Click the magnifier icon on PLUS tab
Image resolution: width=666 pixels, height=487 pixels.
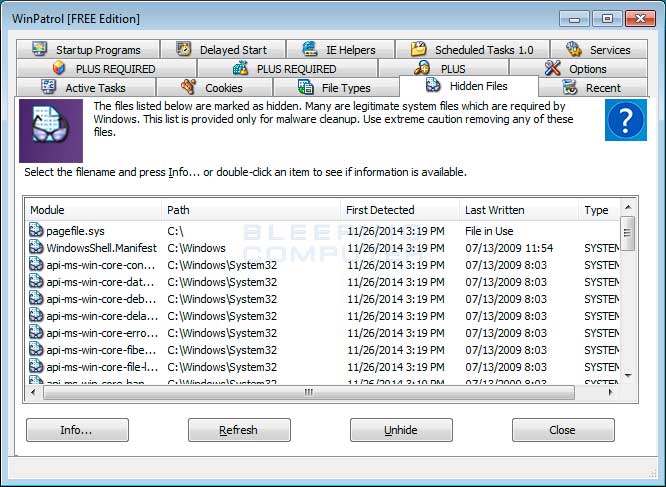422,68
